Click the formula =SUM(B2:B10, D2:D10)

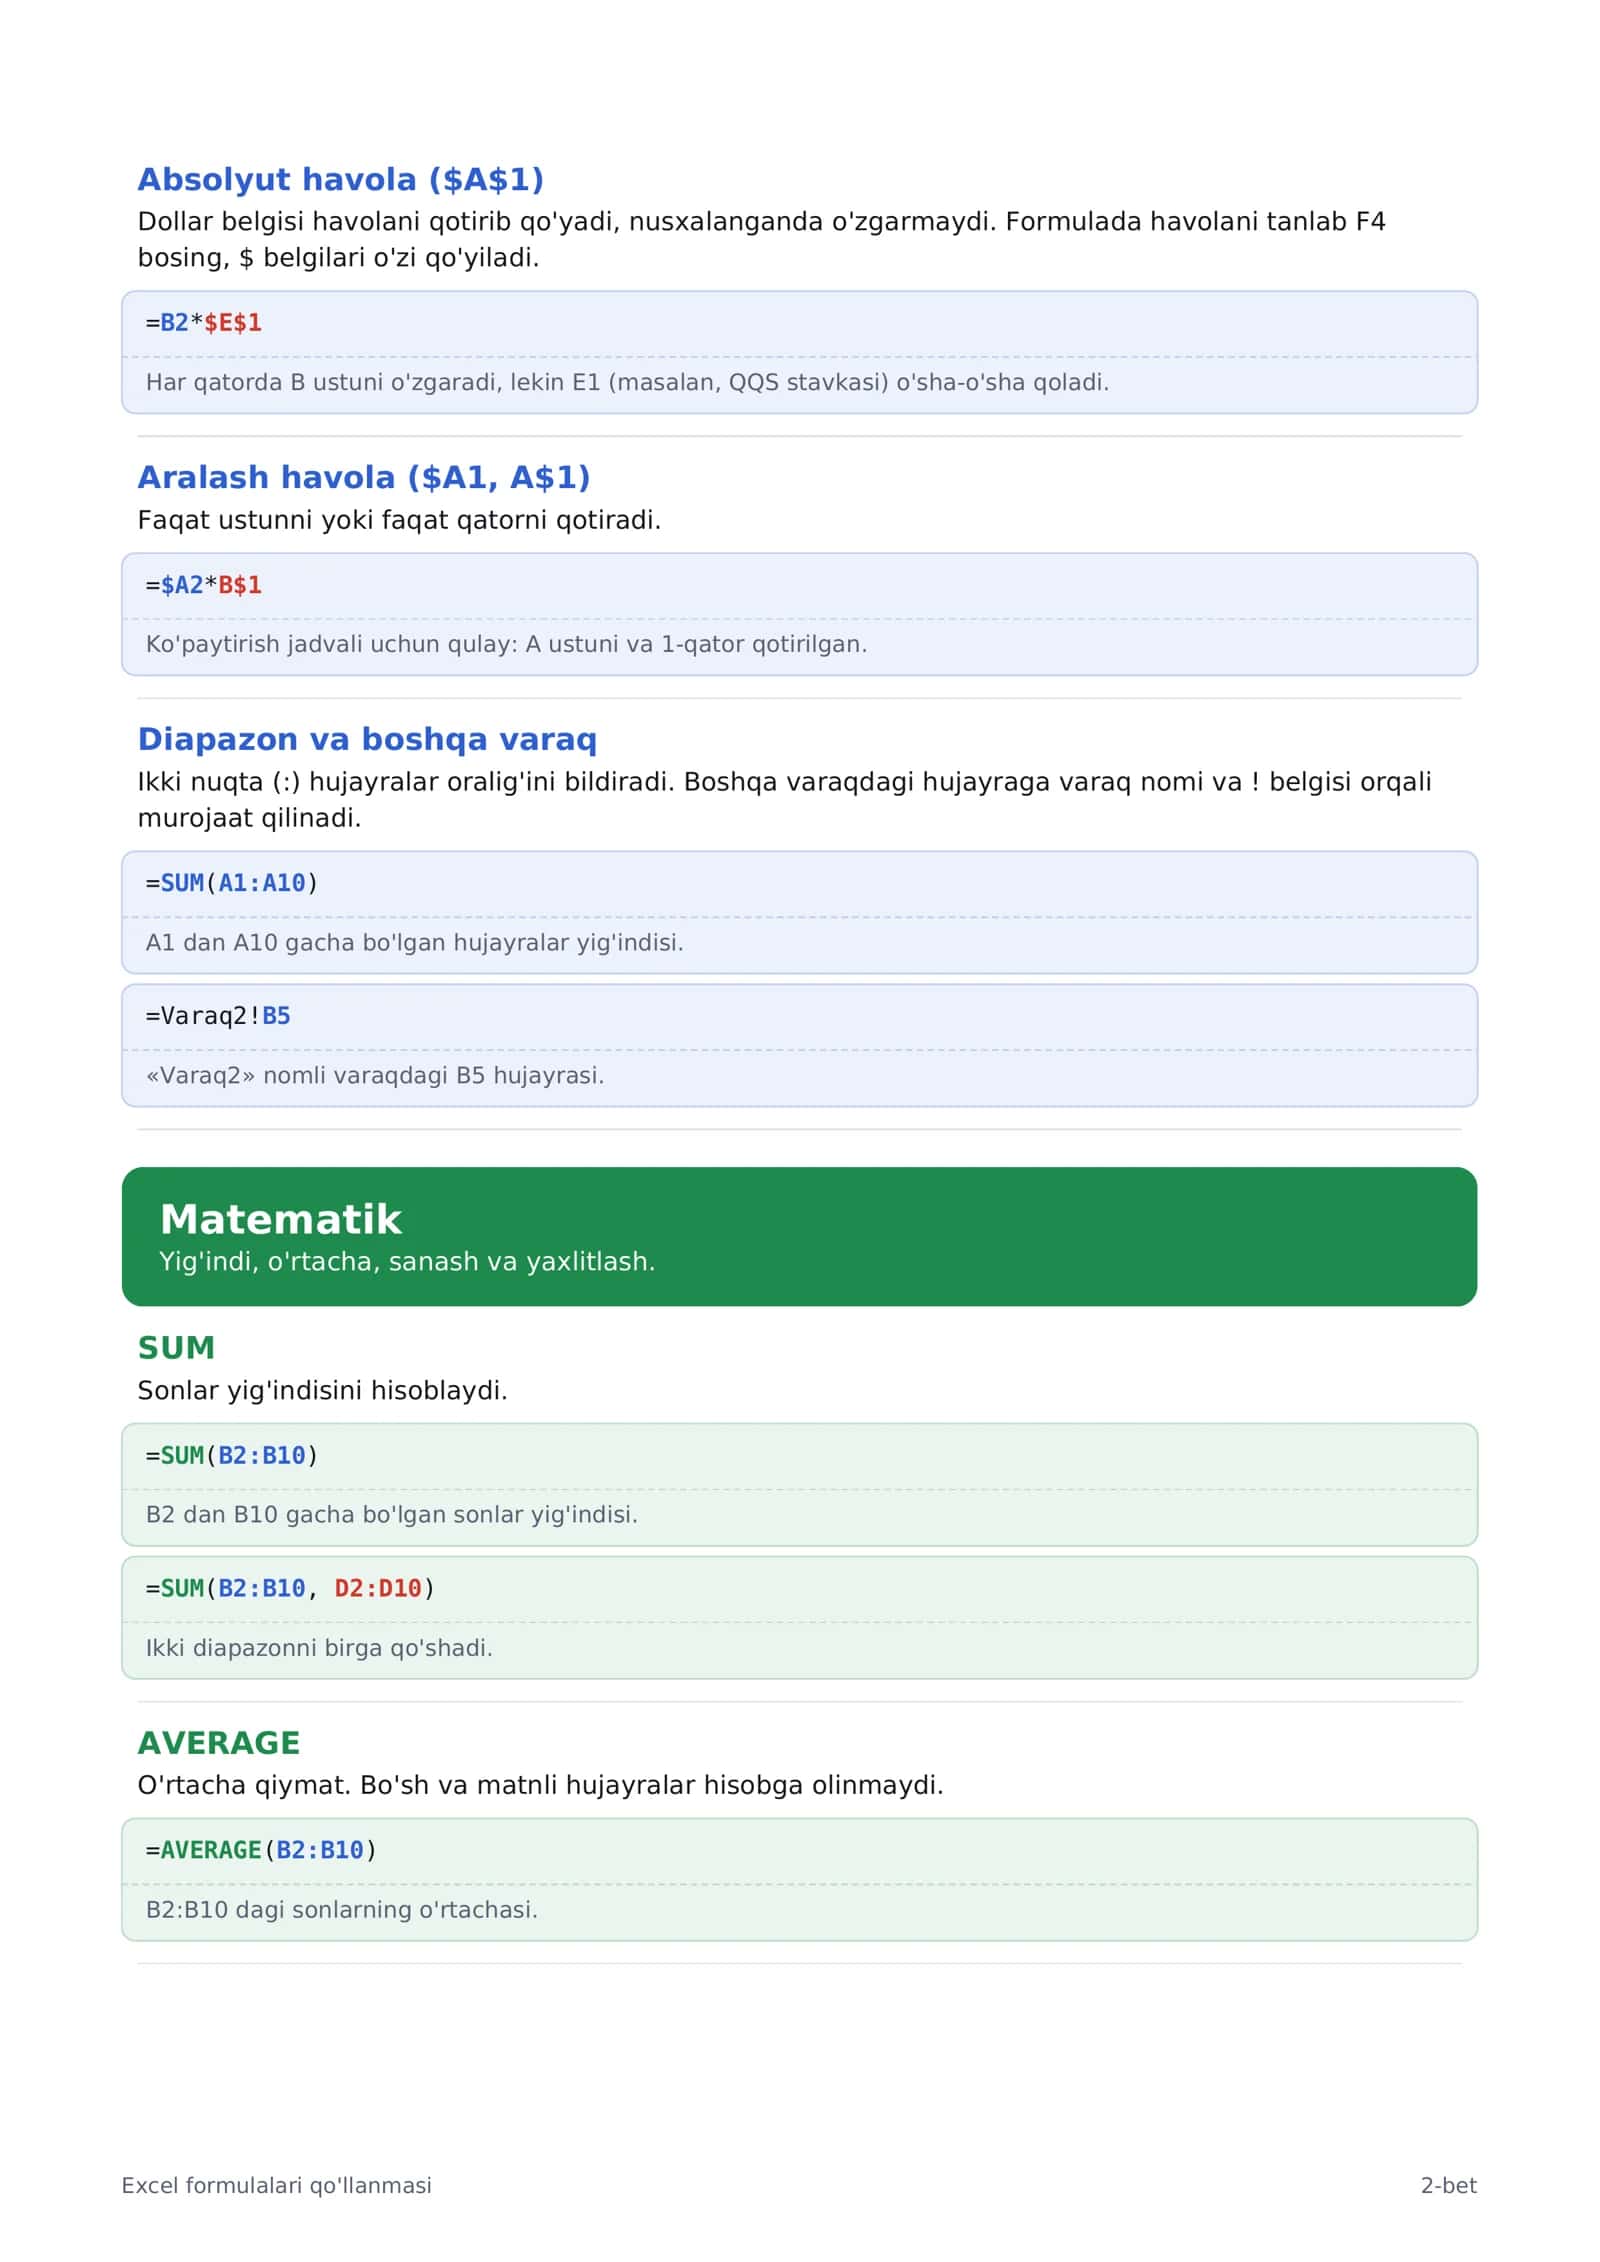point(290,1588)
